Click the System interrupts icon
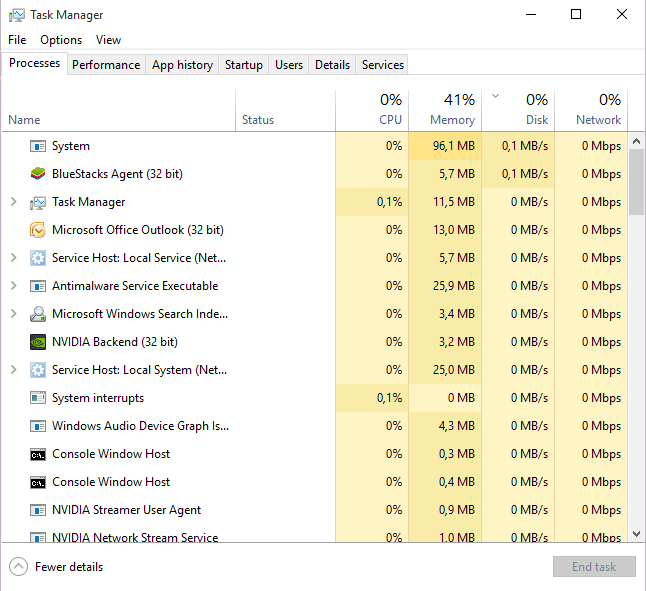646x591 pixels. 38,398
